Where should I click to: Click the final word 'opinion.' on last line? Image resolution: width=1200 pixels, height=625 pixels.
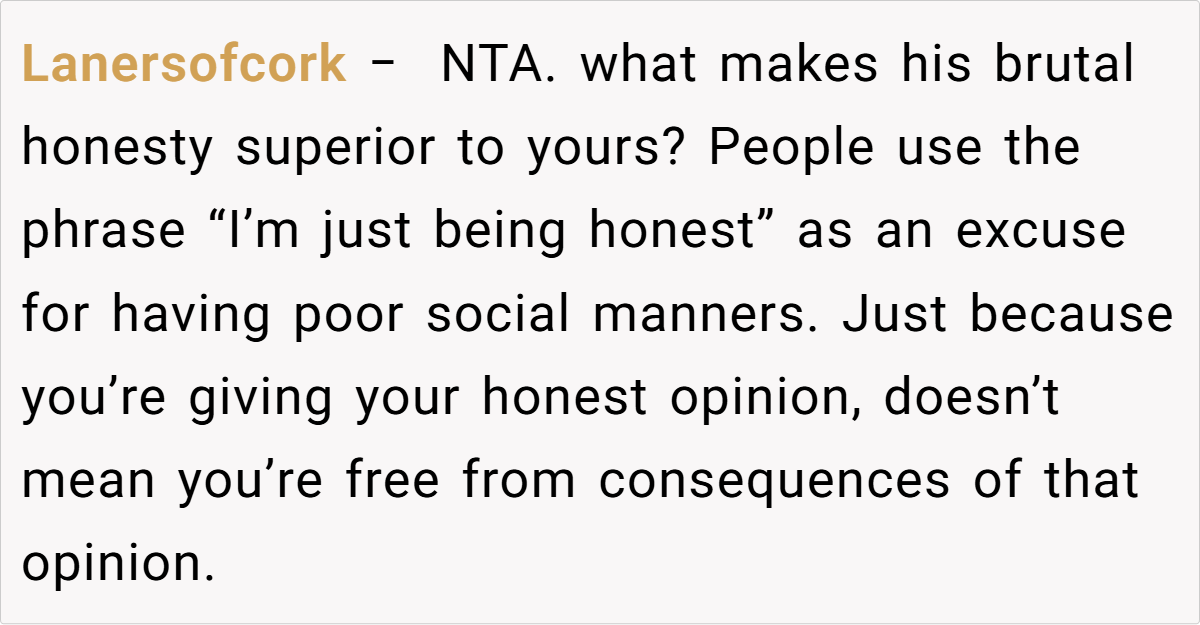119,564
